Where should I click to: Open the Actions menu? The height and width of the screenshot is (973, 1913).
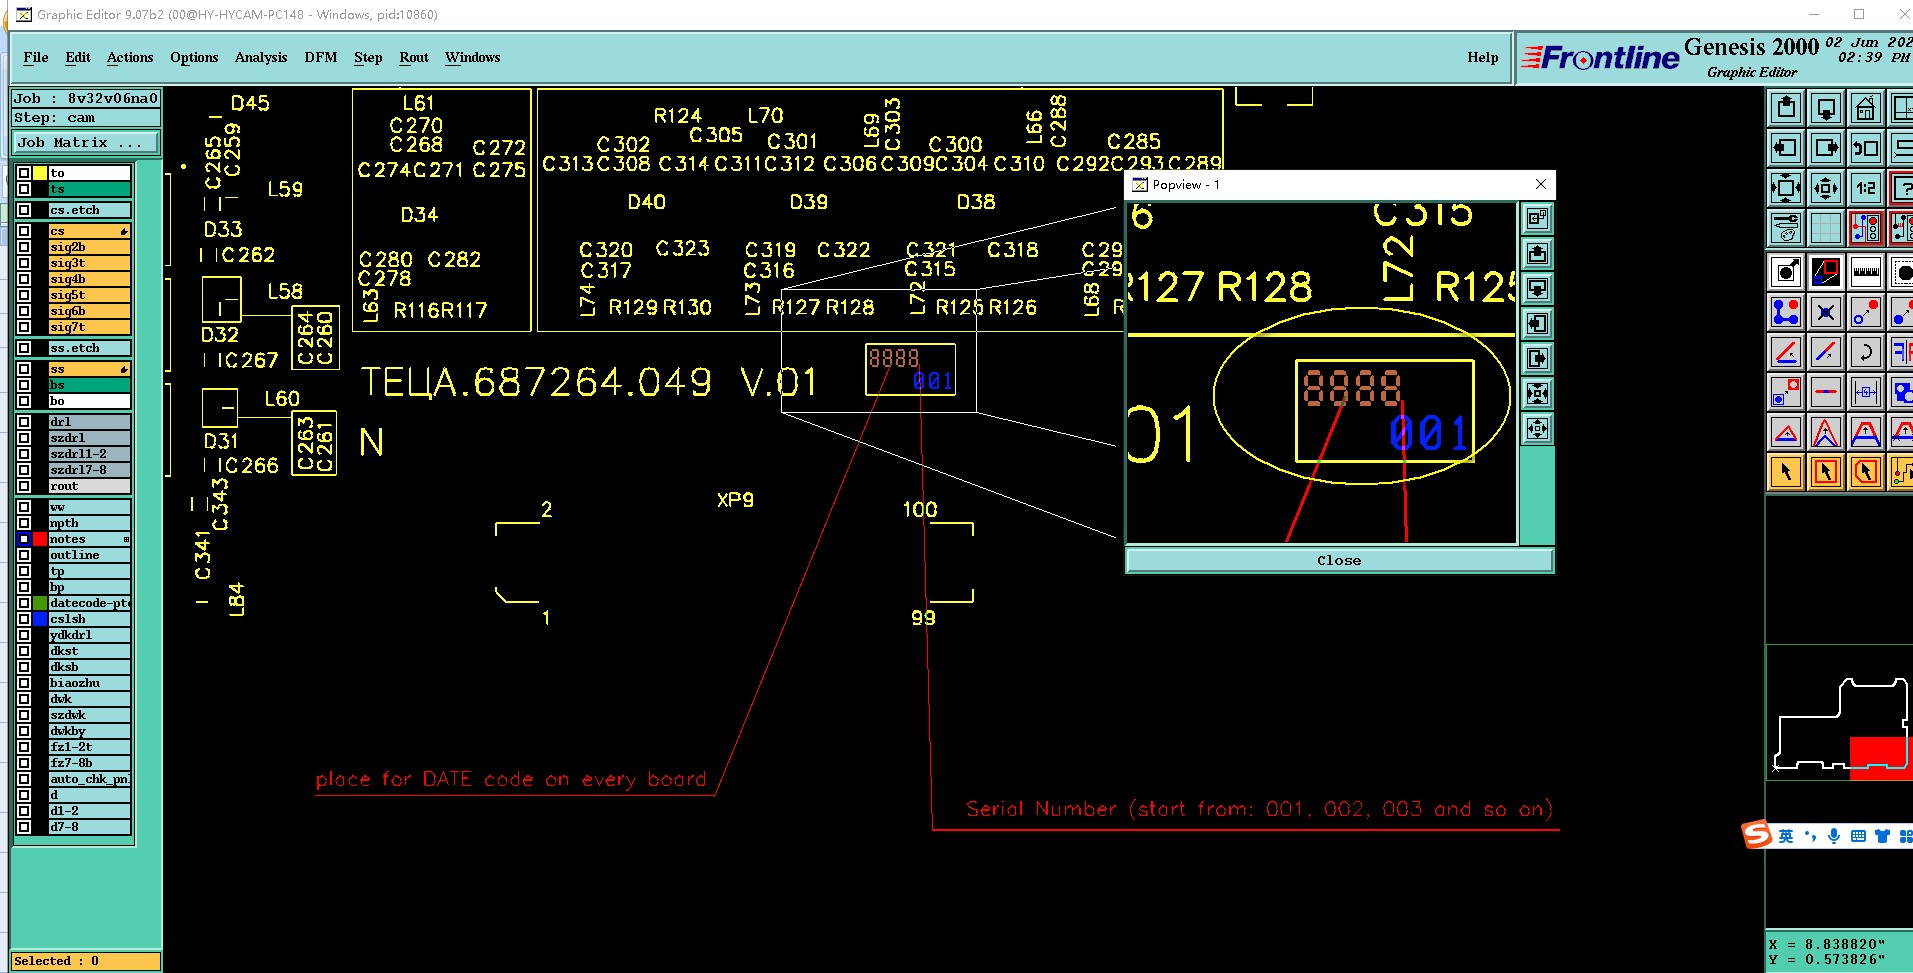click(130, 57)
